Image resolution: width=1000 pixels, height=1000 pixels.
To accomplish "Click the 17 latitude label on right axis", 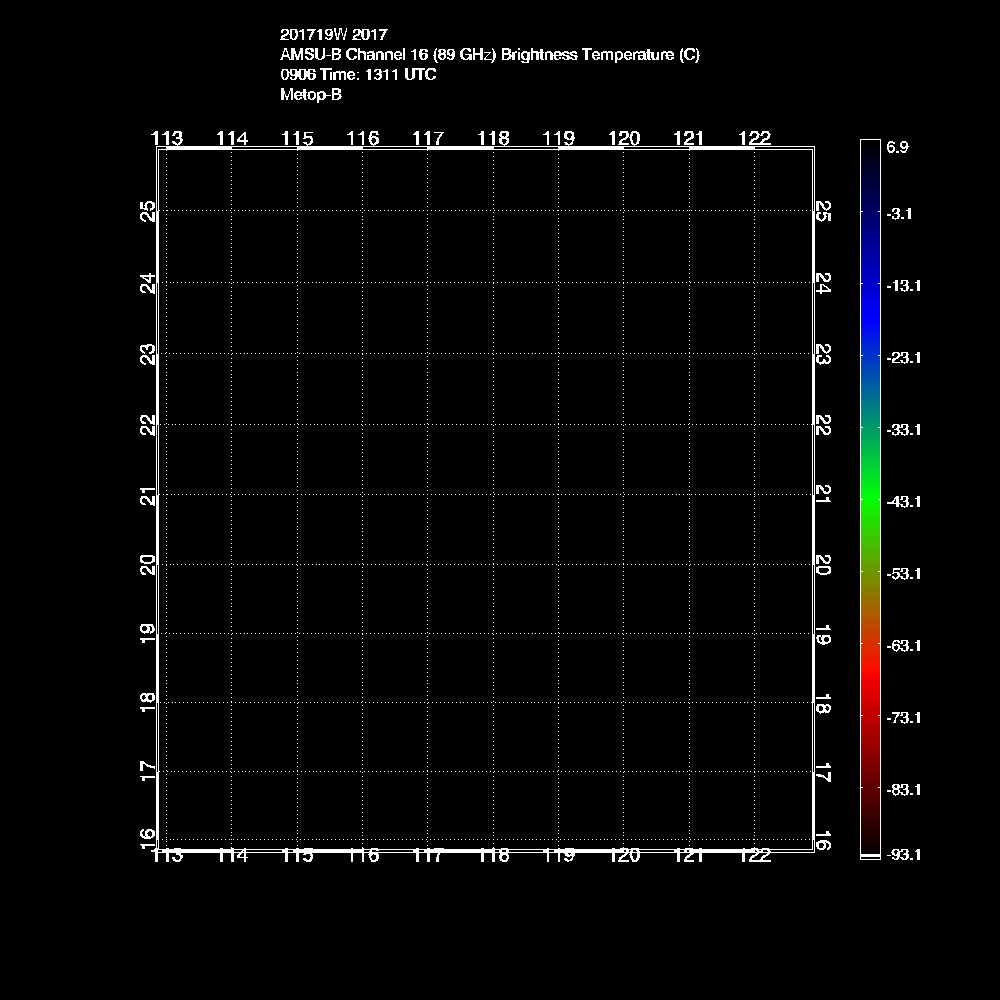I will 823,772.
